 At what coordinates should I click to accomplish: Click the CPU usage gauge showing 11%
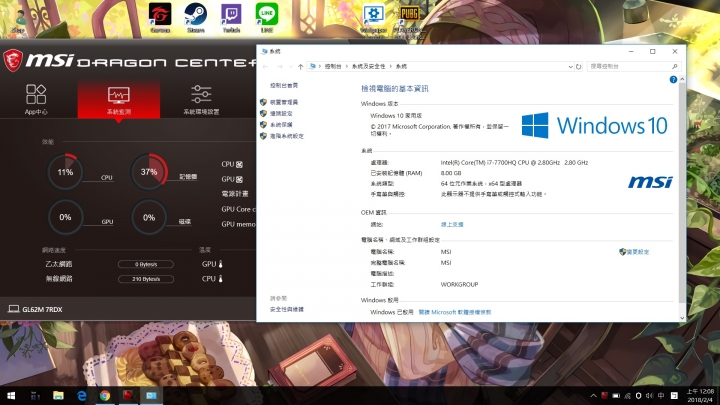(x=66, y=172)
